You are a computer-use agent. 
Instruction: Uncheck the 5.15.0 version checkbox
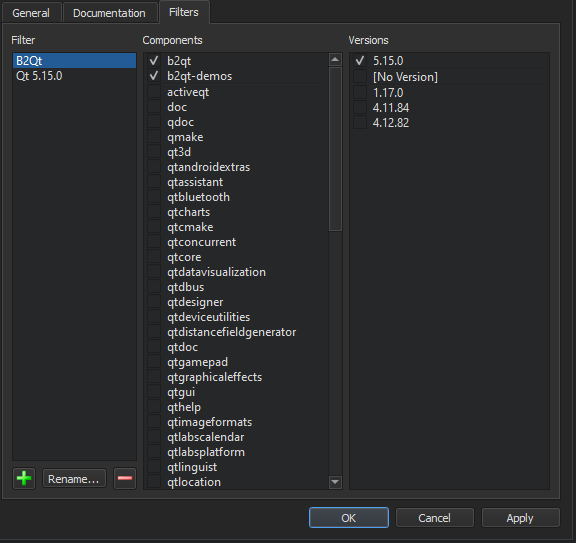click(360, 61)
